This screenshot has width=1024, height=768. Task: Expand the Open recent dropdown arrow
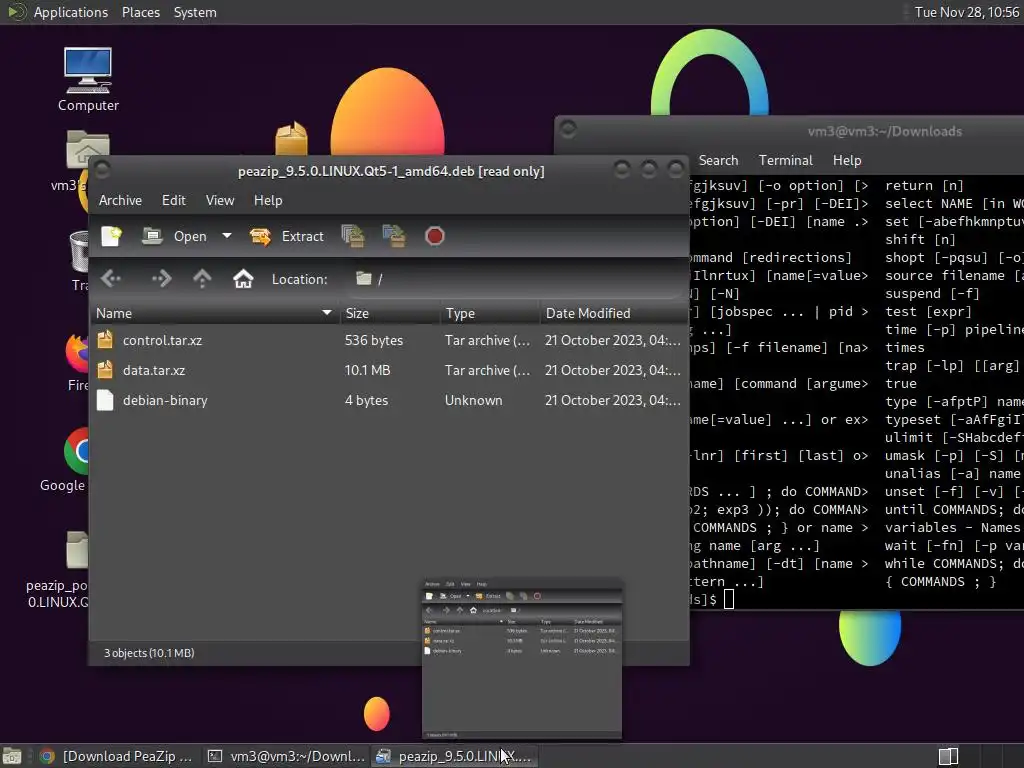(227, 236)
